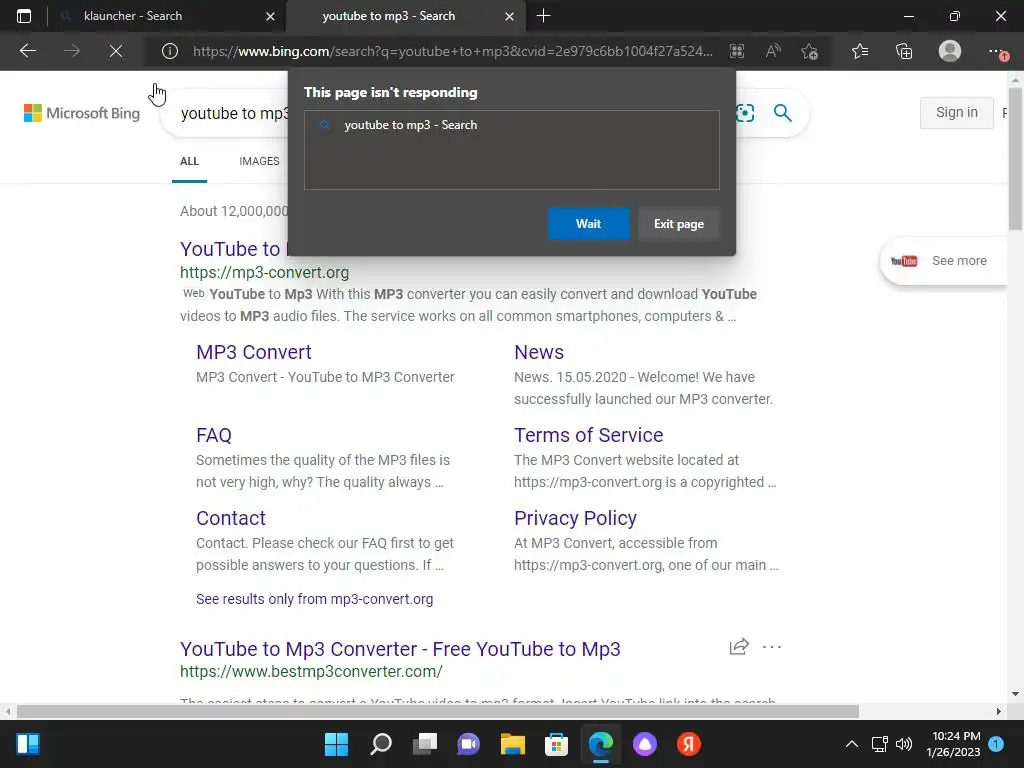Click the Wait button in dialog
Screen dimensions: 1024x768
click(588, 224)
